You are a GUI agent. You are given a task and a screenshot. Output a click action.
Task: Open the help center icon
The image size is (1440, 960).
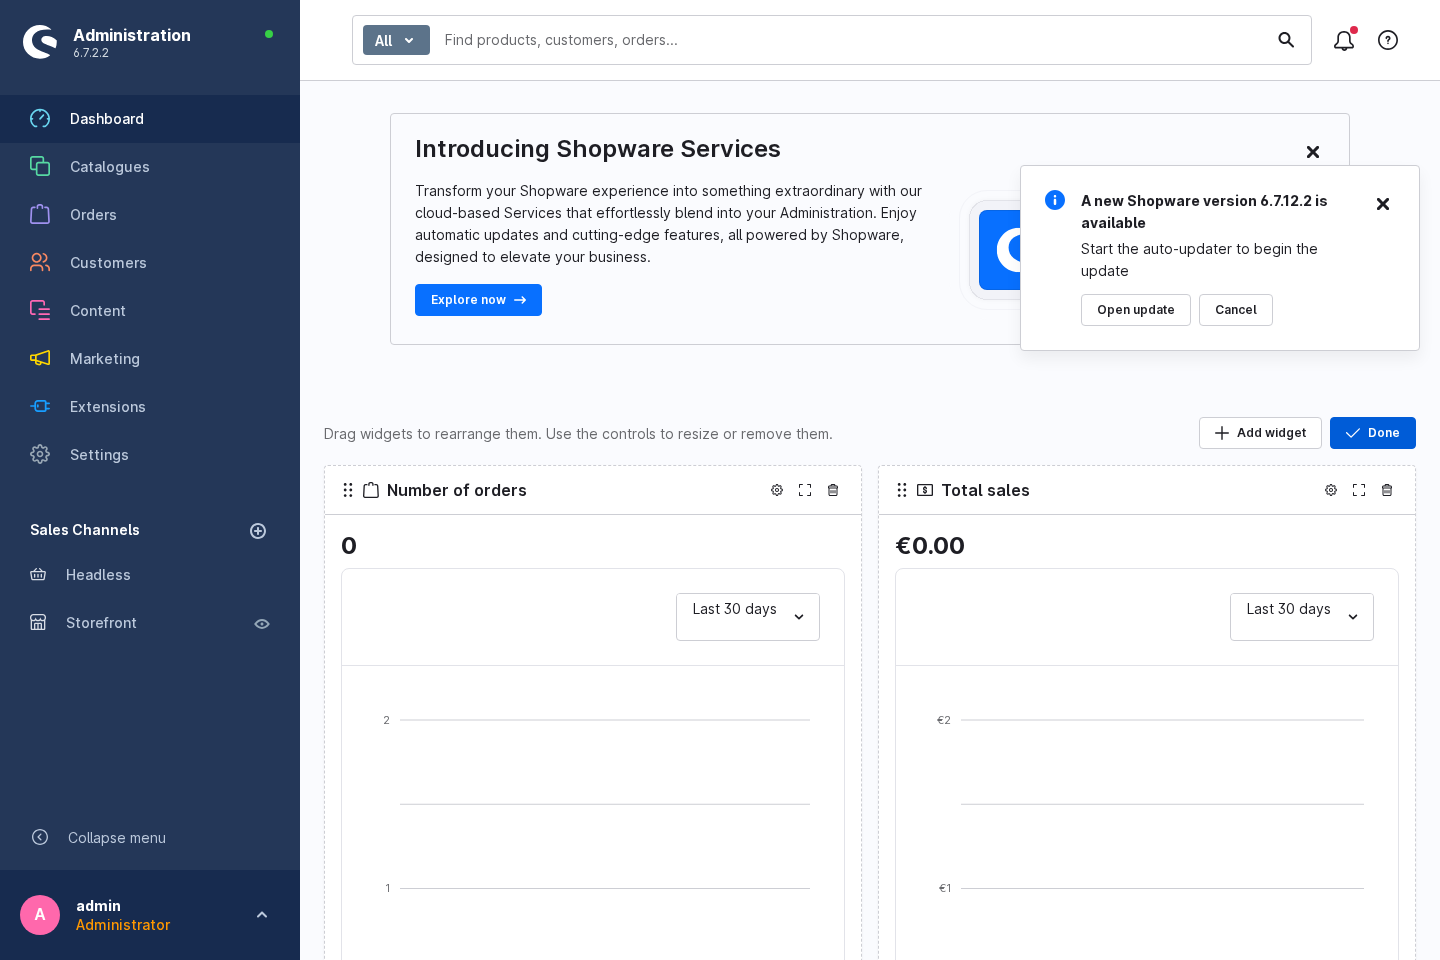(1388, 40)
